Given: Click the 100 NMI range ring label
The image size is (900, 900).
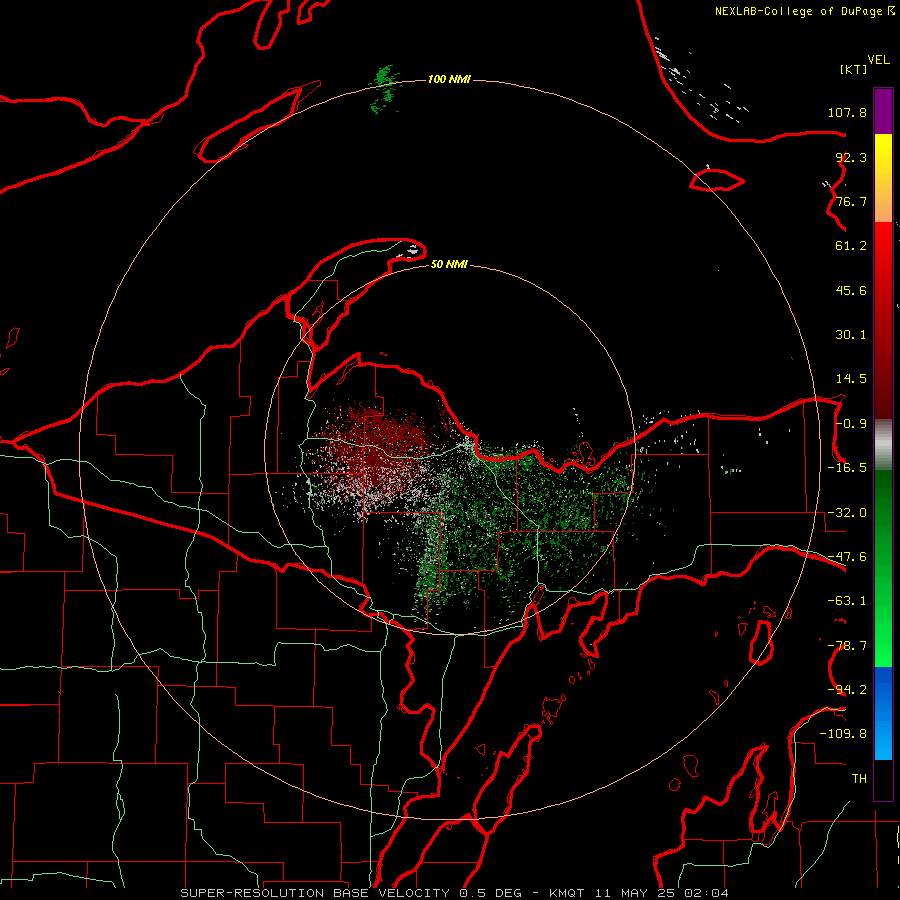Looking at the screenshot, I should [449, 79].
